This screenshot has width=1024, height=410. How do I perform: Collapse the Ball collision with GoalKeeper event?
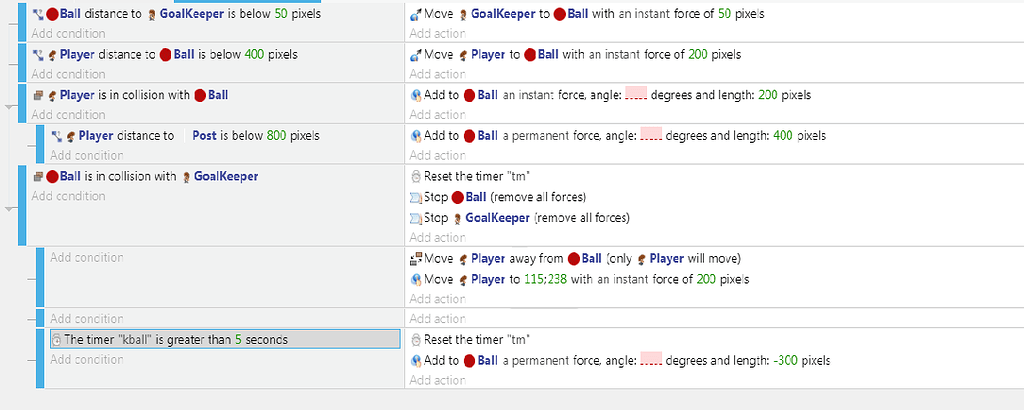pyautogui.click(x=8, y=209)
